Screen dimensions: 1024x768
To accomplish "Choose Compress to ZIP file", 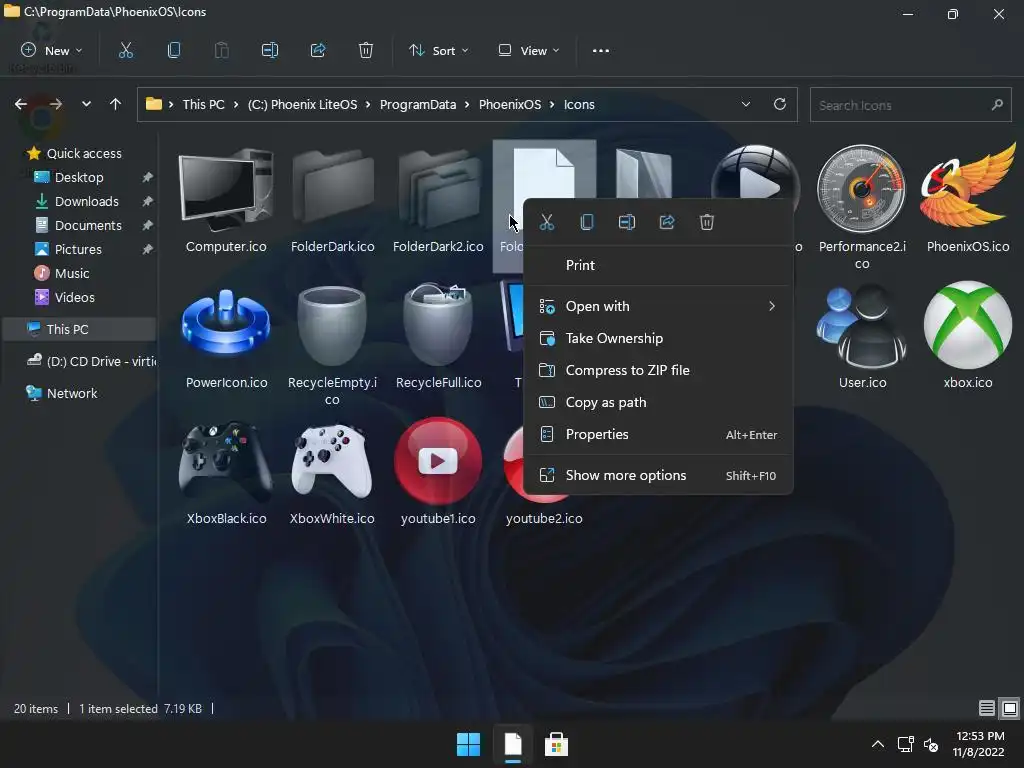I will click(x=658, y=370).
